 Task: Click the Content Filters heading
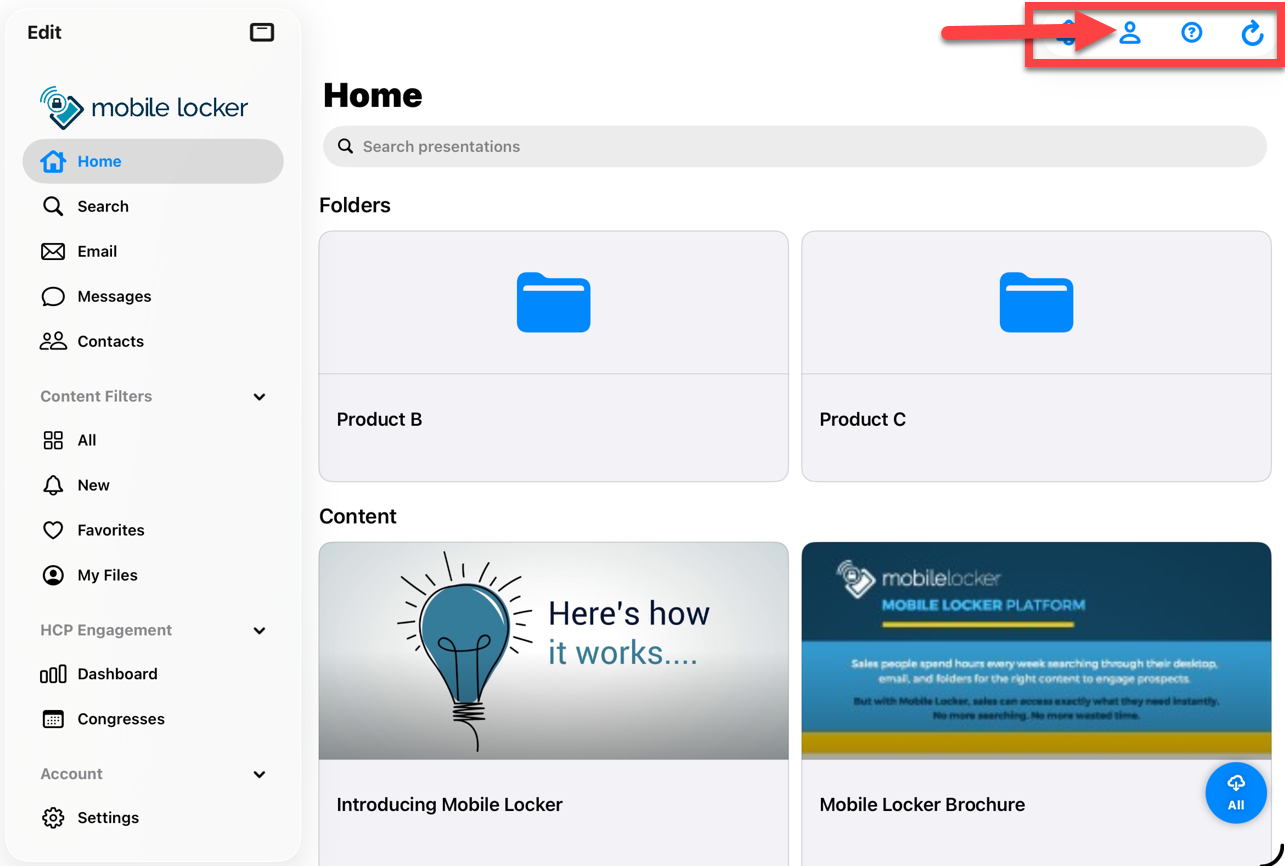pos(96,397)
